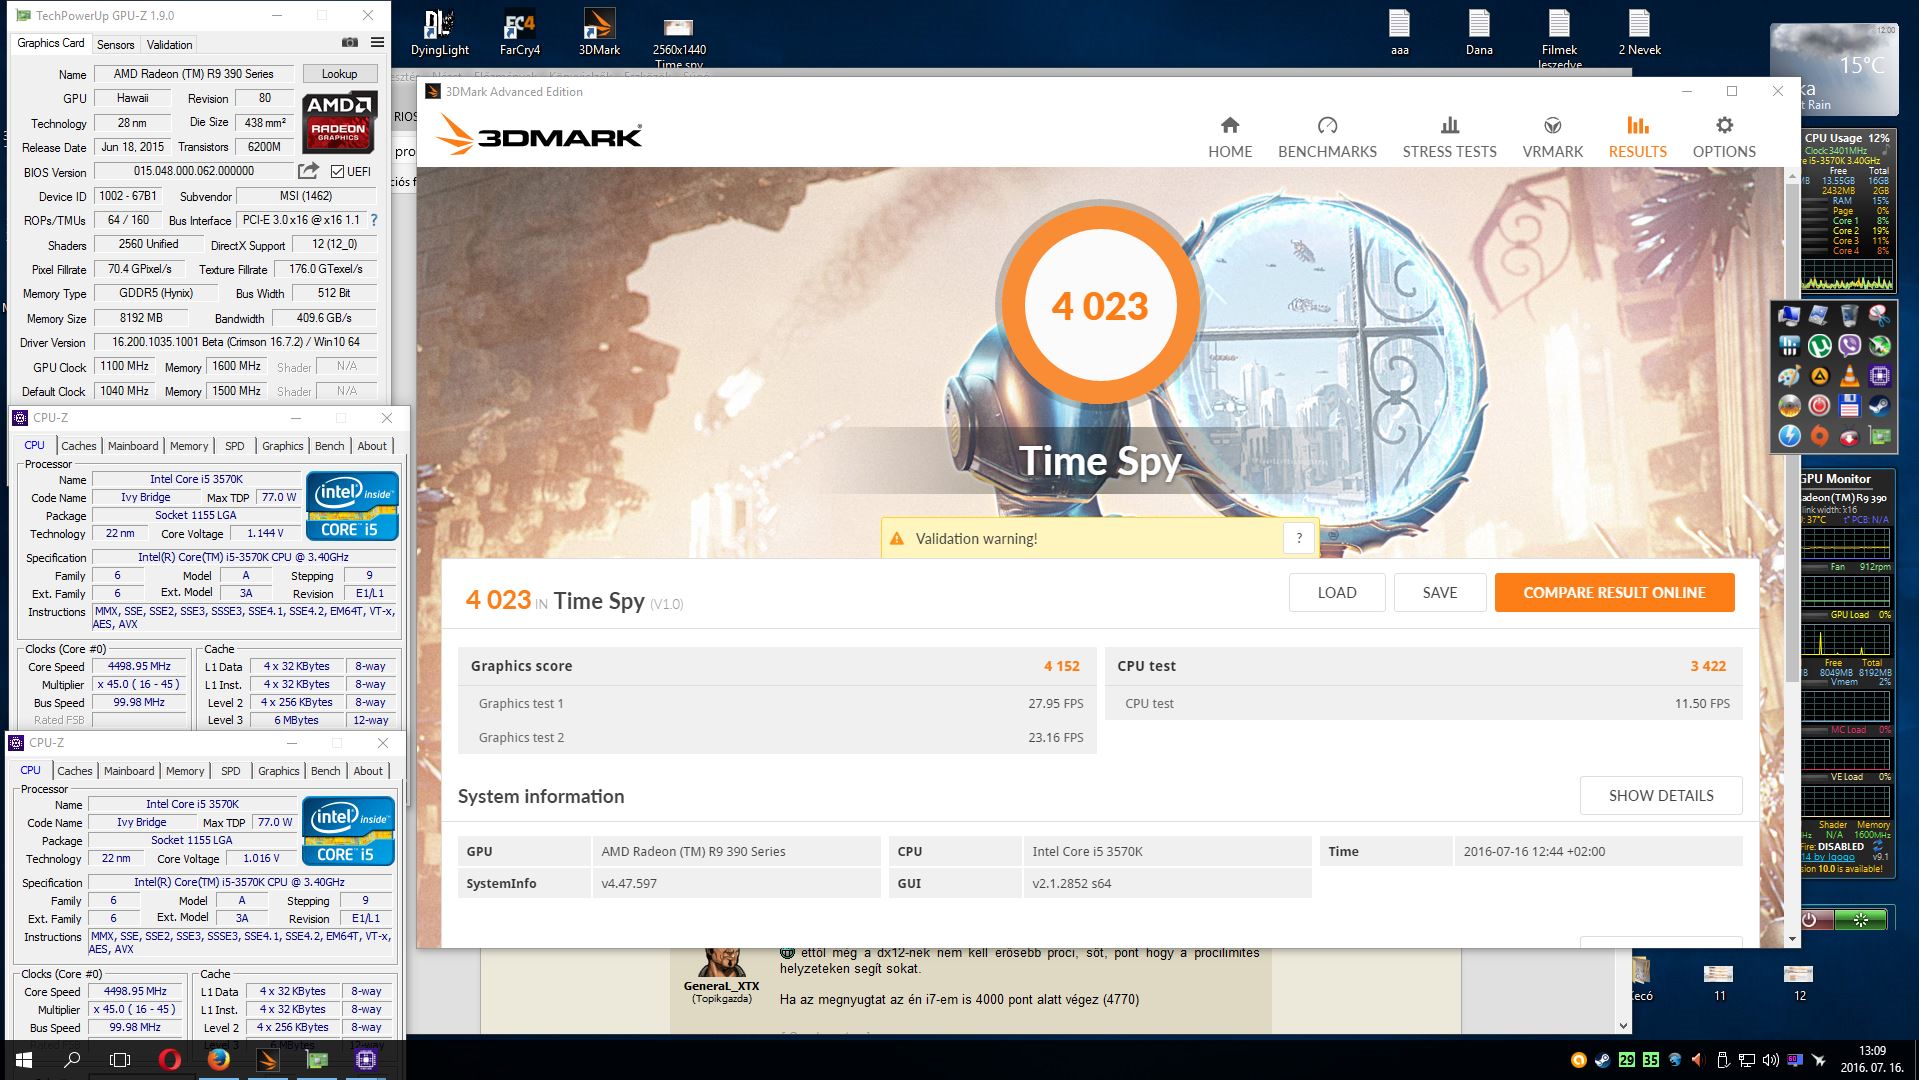This screenshot has width=1919, height=1080.
Task: Open the 3DMark desktop shortcut
Action: pos(599,33)
